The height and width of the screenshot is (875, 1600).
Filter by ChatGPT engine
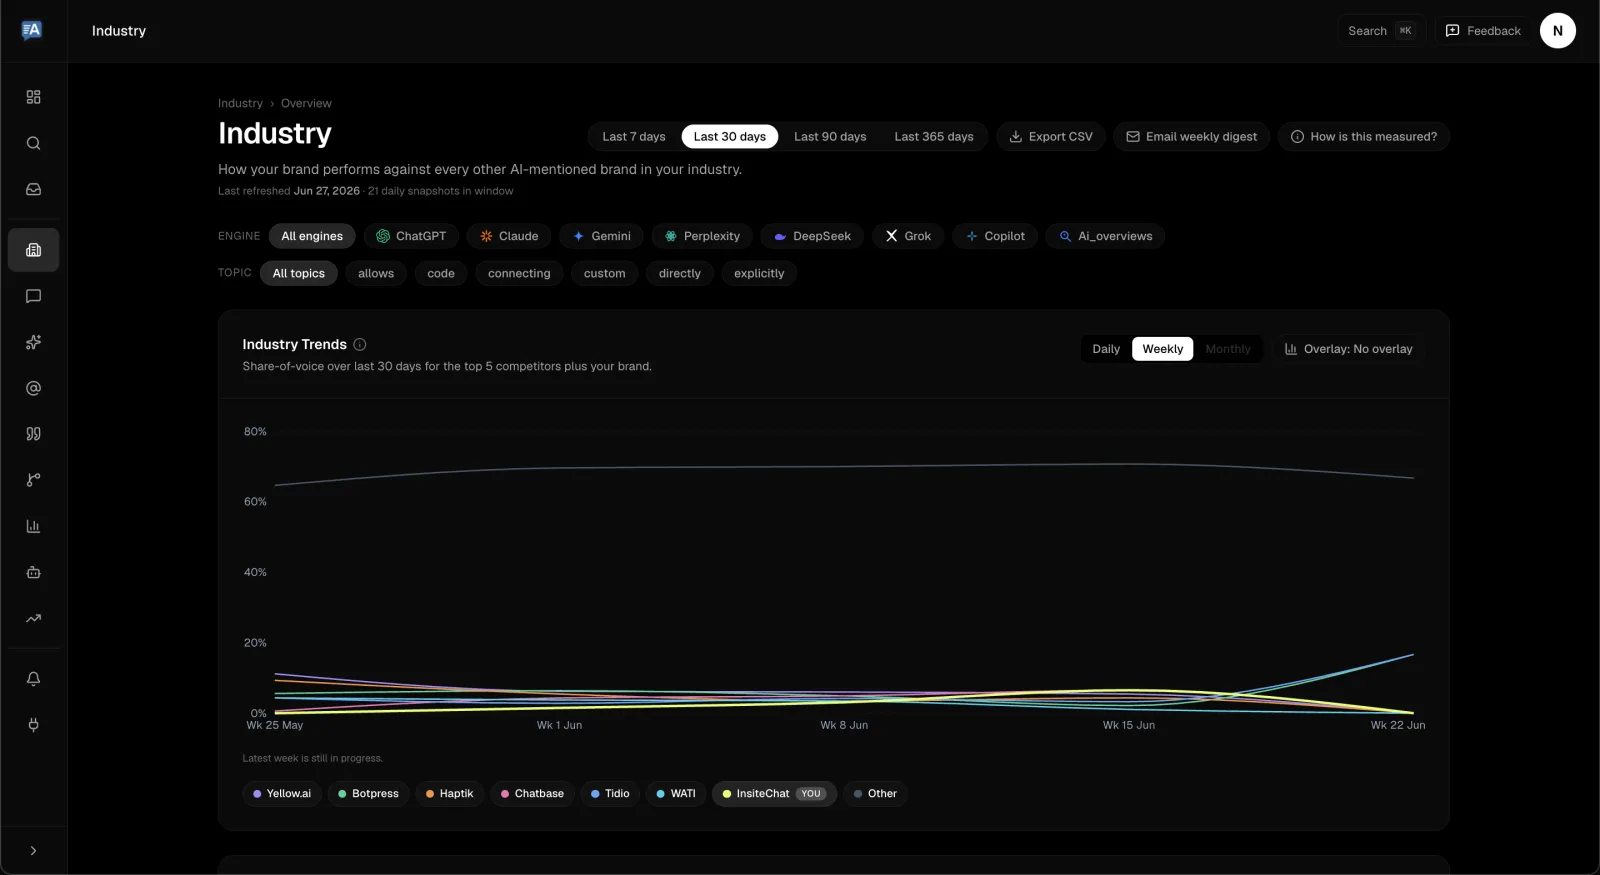tap(411, 236)
